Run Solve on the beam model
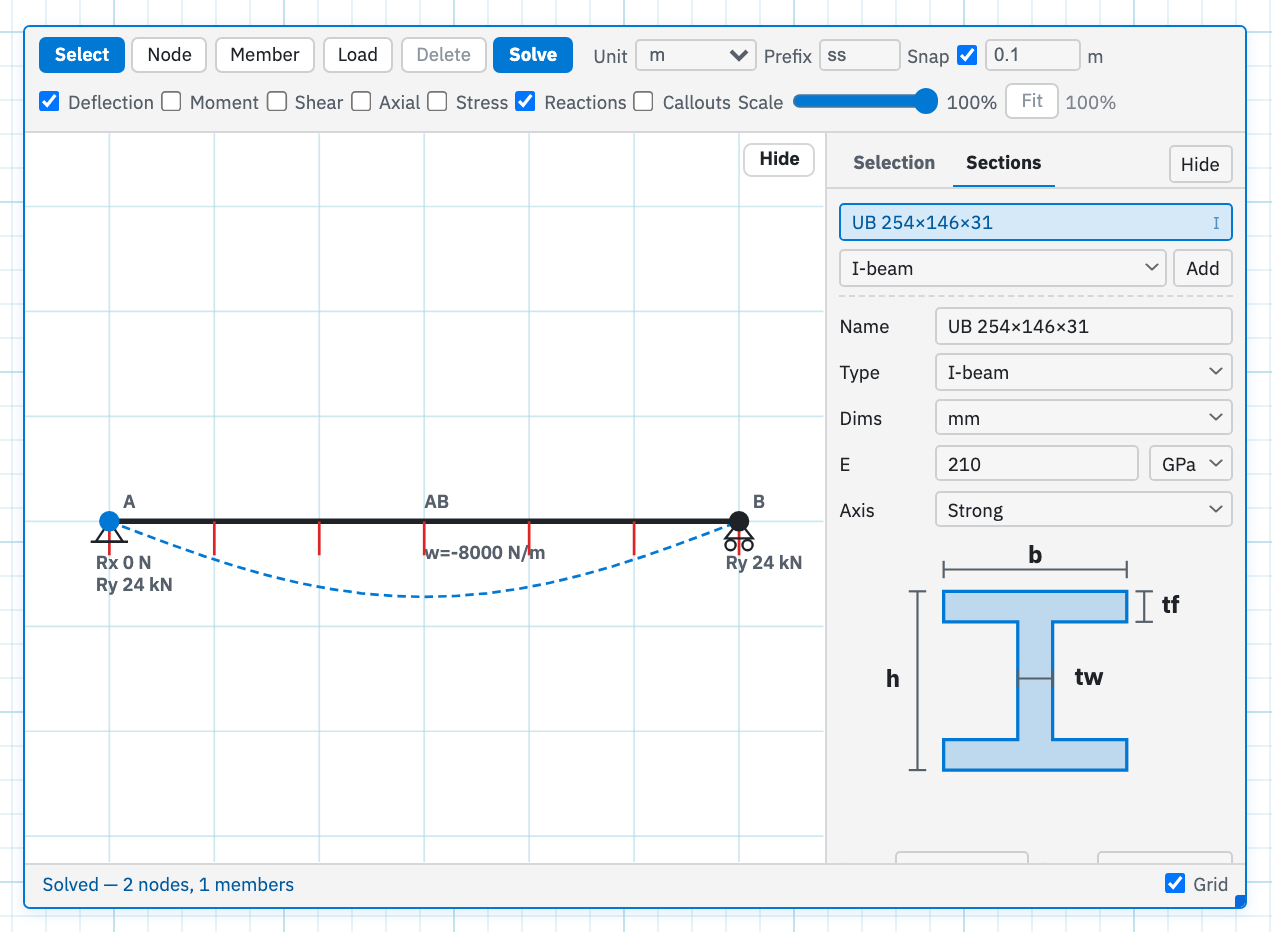Image resolution: width=1272 pixels, height=932 pixels. click(533, 55)
